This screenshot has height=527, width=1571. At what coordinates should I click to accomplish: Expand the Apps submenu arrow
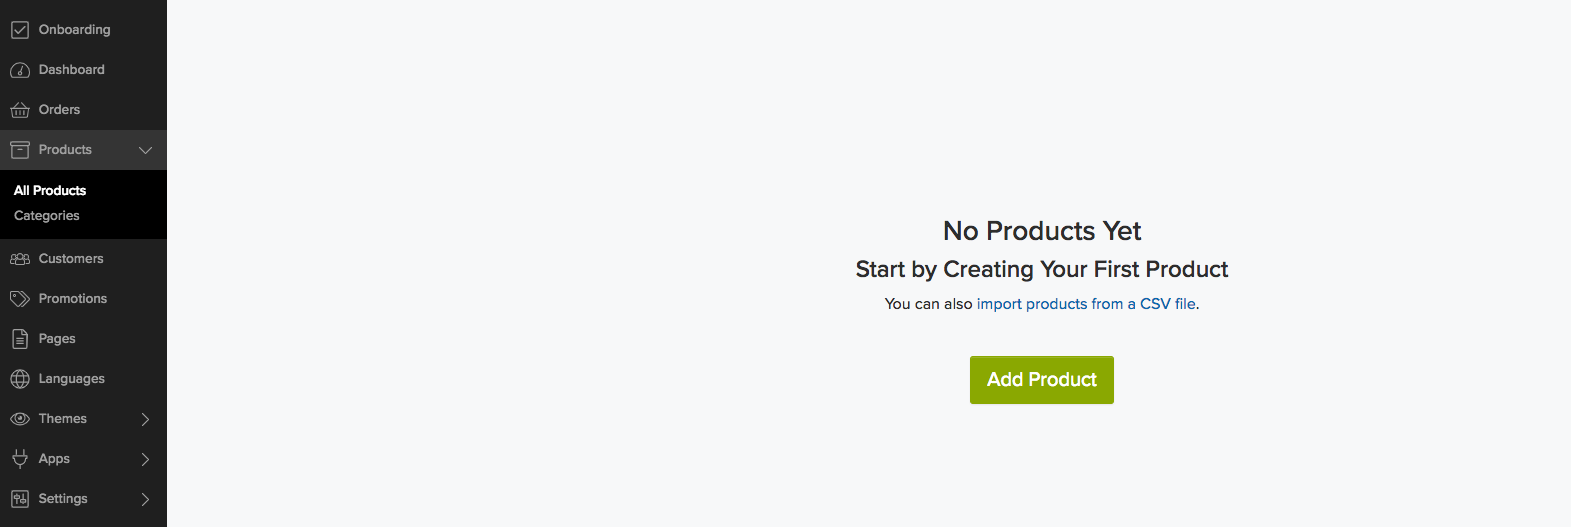pyautogui.click(x=145, y=459)
